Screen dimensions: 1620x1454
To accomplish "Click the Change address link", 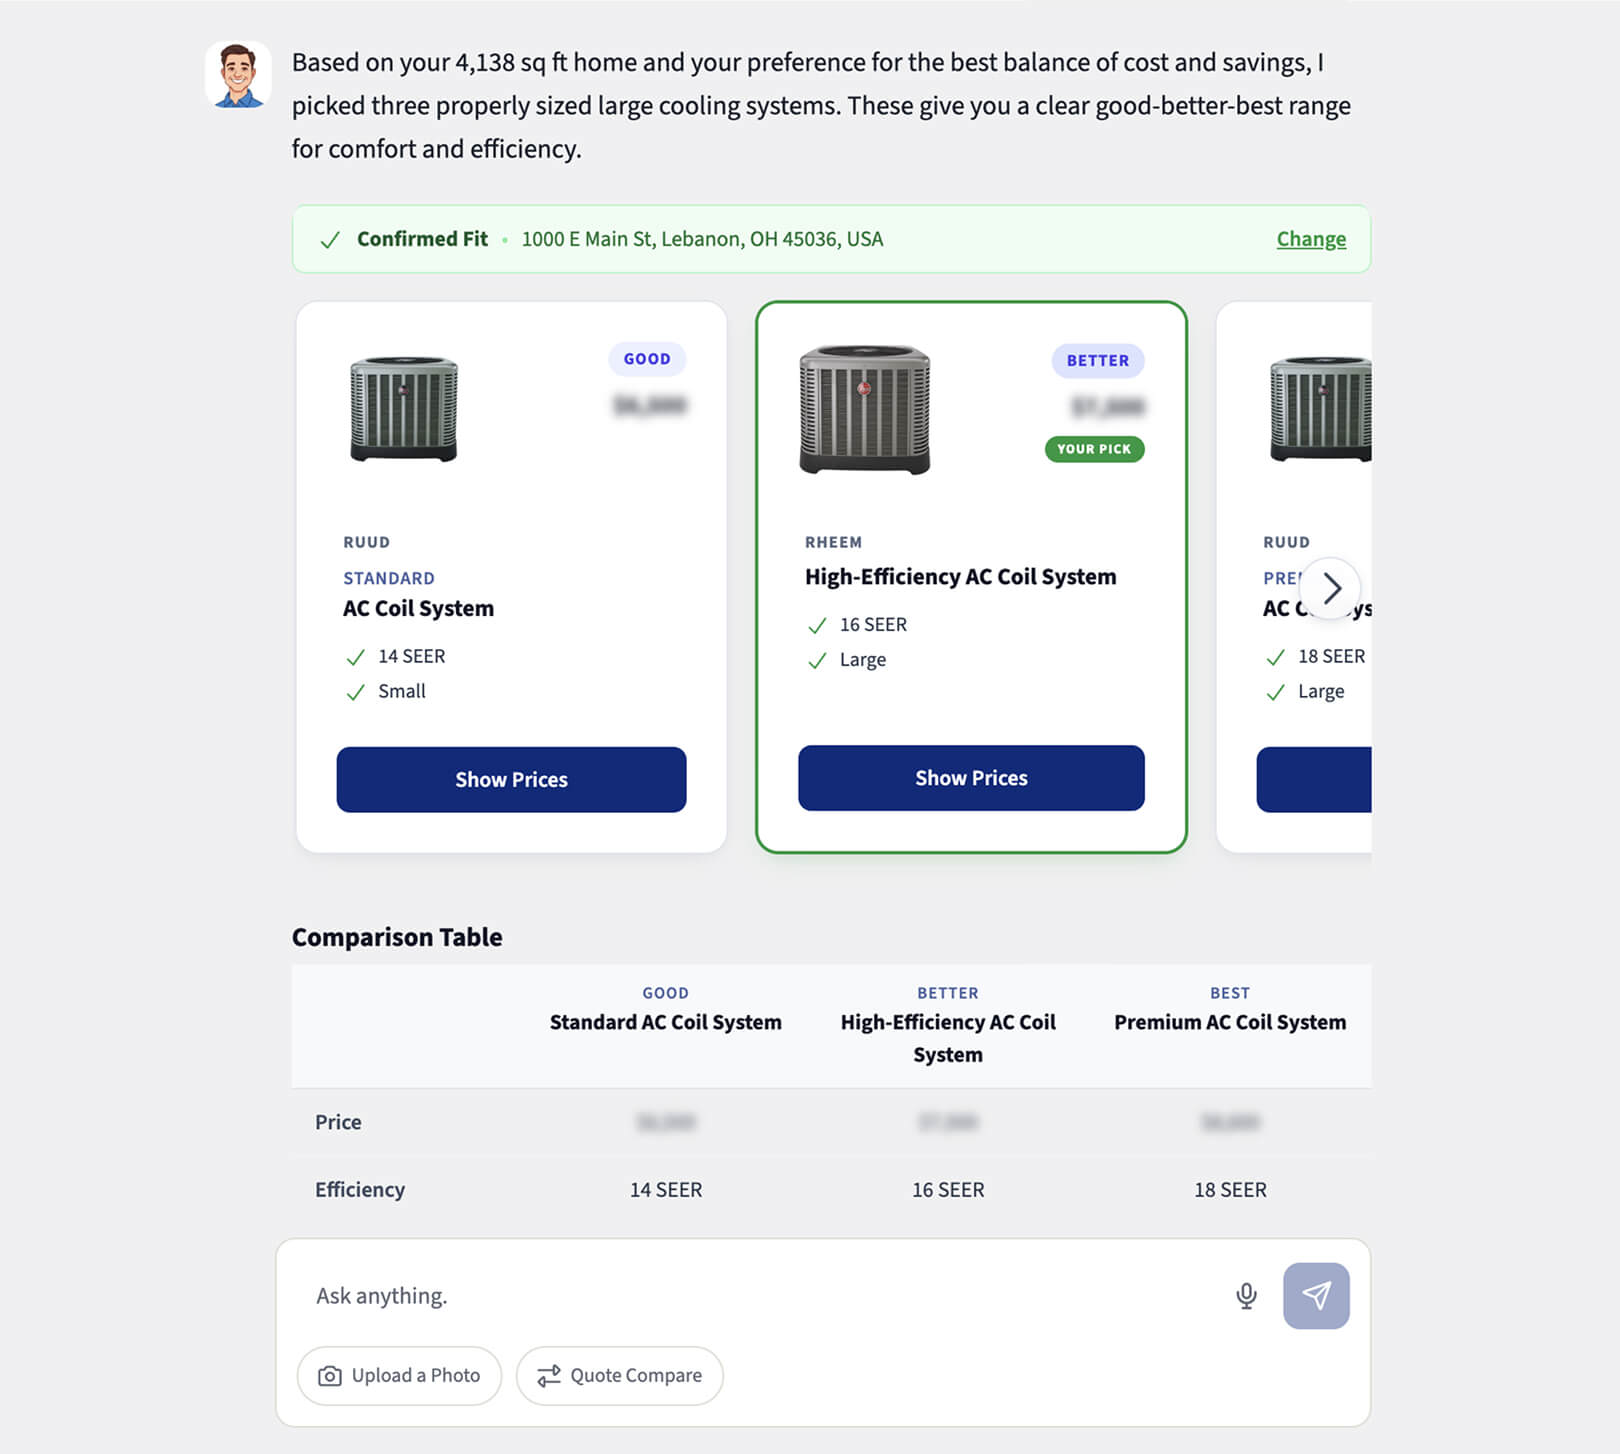I will [x=1310, y=239].
